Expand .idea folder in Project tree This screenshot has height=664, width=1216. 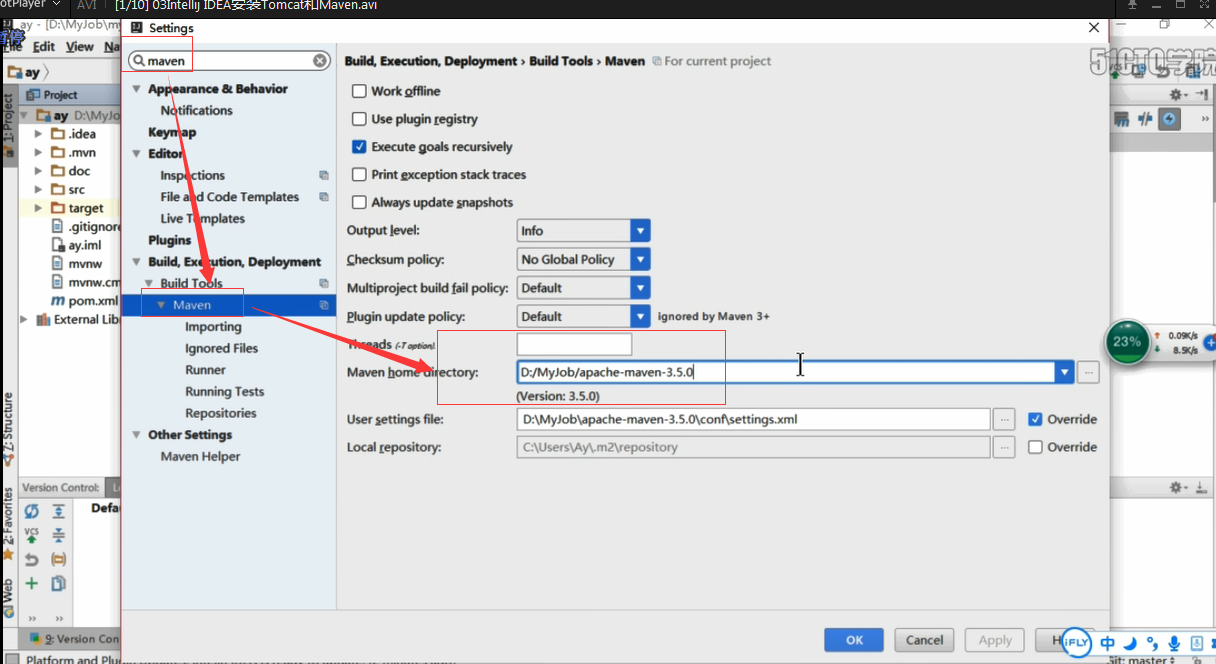[38, 134]
